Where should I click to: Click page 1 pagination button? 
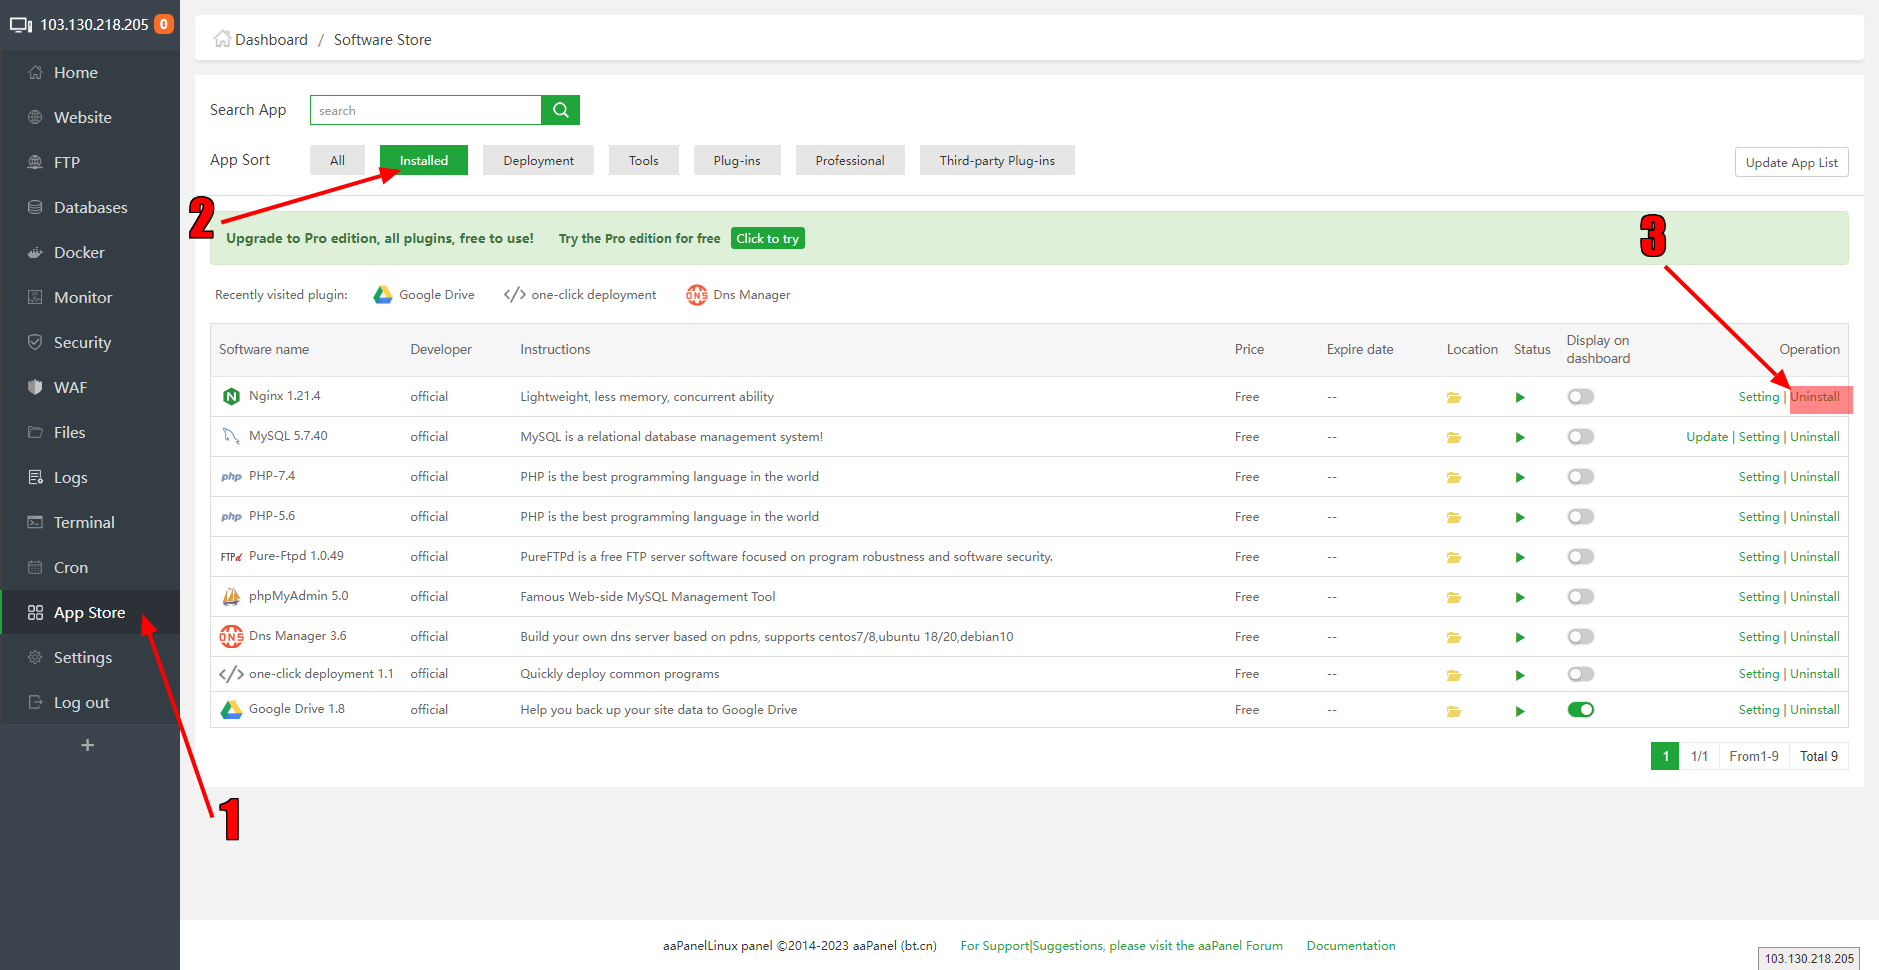[1665, 756]
